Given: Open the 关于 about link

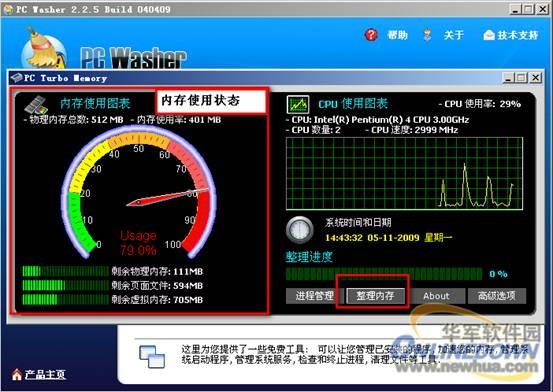Looking at the screenshot, I should pyautogui.click(x=454, y=35).
